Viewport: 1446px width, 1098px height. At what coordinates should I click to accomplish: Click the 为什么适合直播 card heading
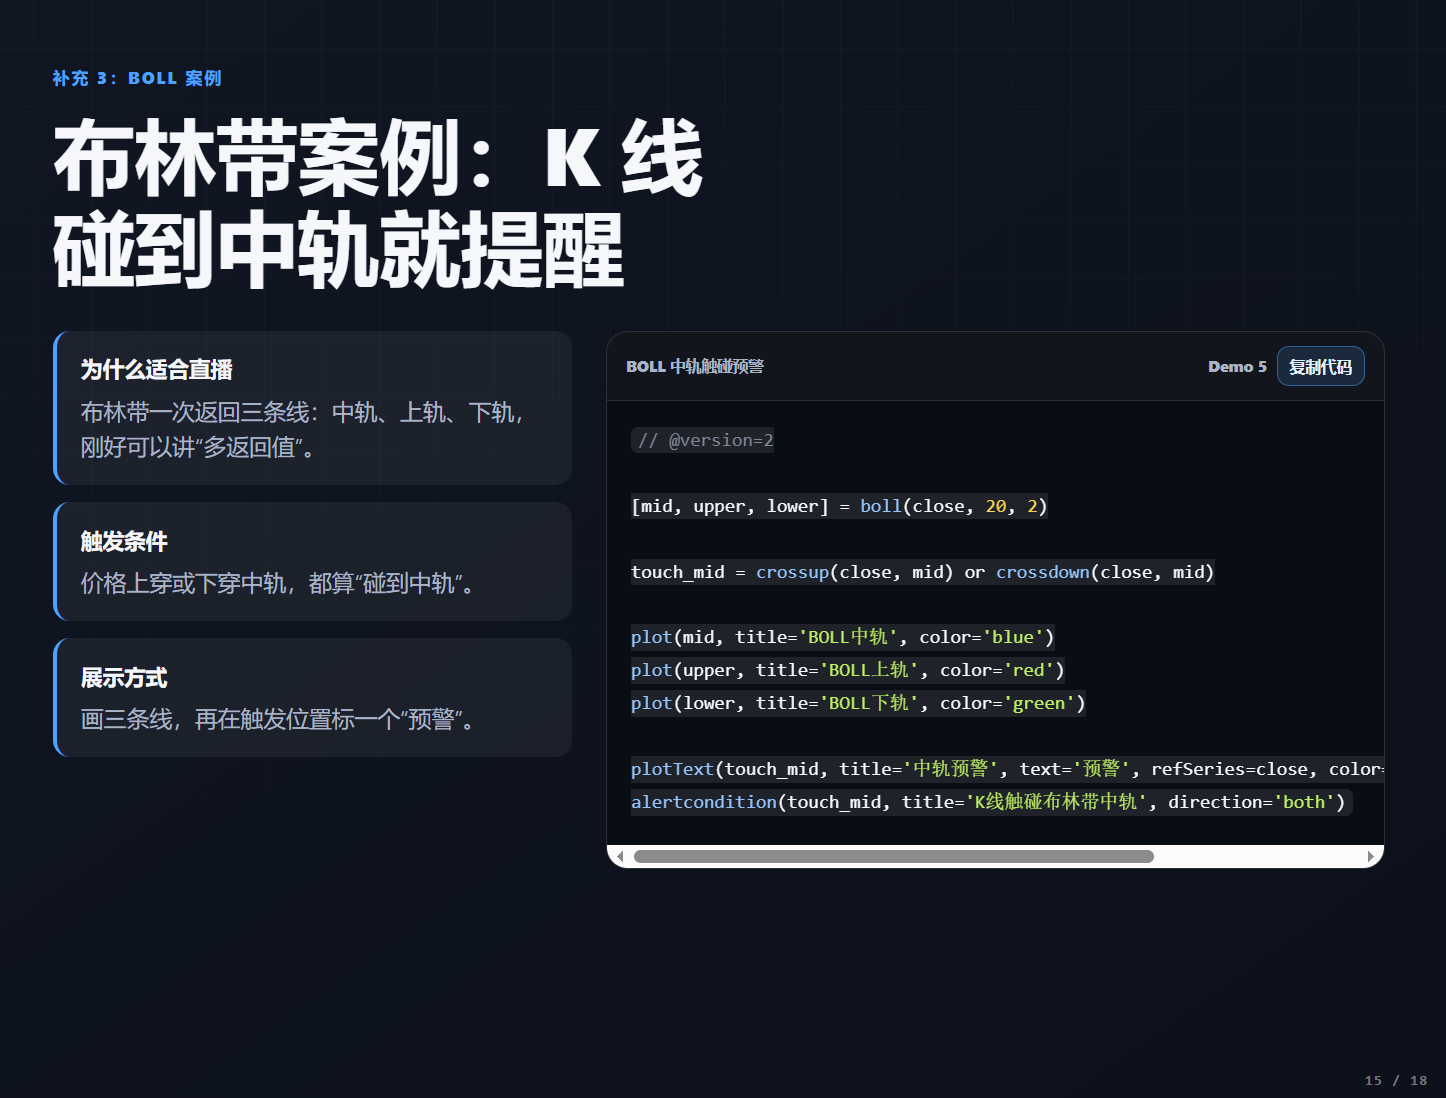(157, 370)
